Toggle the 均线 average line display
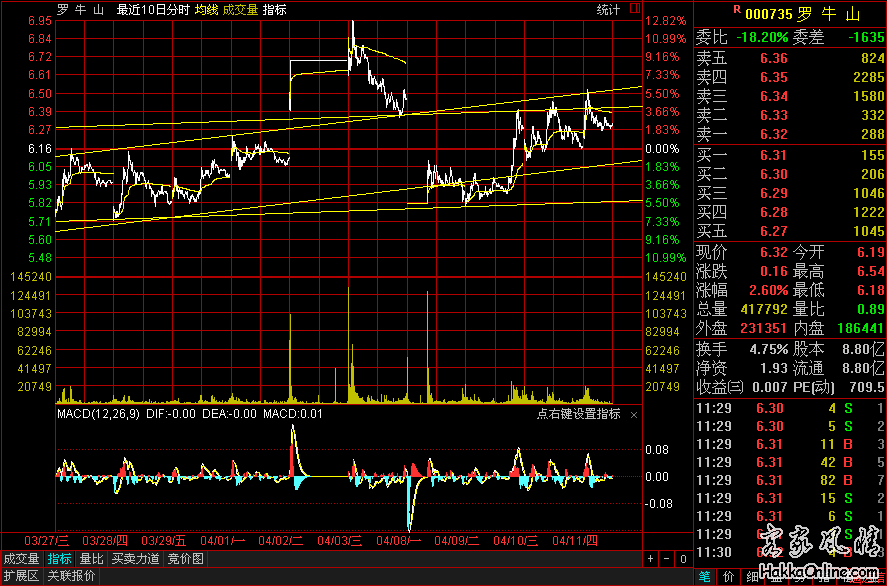The width and height of the screenshot is (887, 586). pyautogui.click(x=206, y=10)
